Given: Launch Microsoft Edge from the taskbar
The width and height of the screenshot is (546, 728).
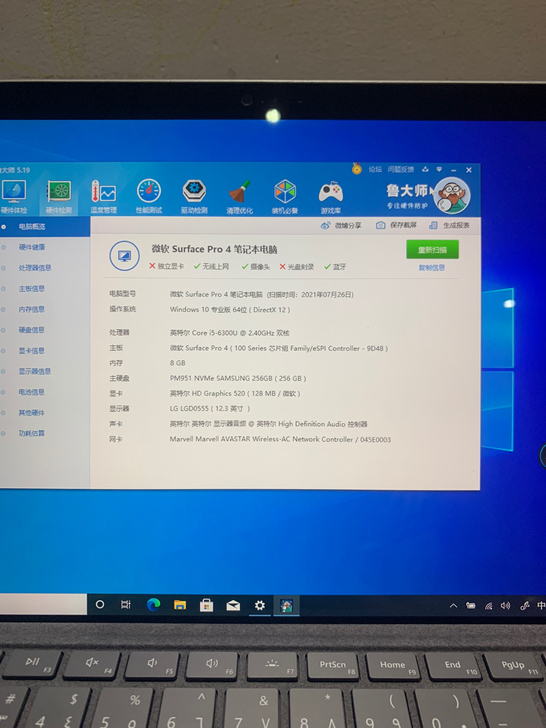Looking at the screenshot, I should click(x=153, y=604).
